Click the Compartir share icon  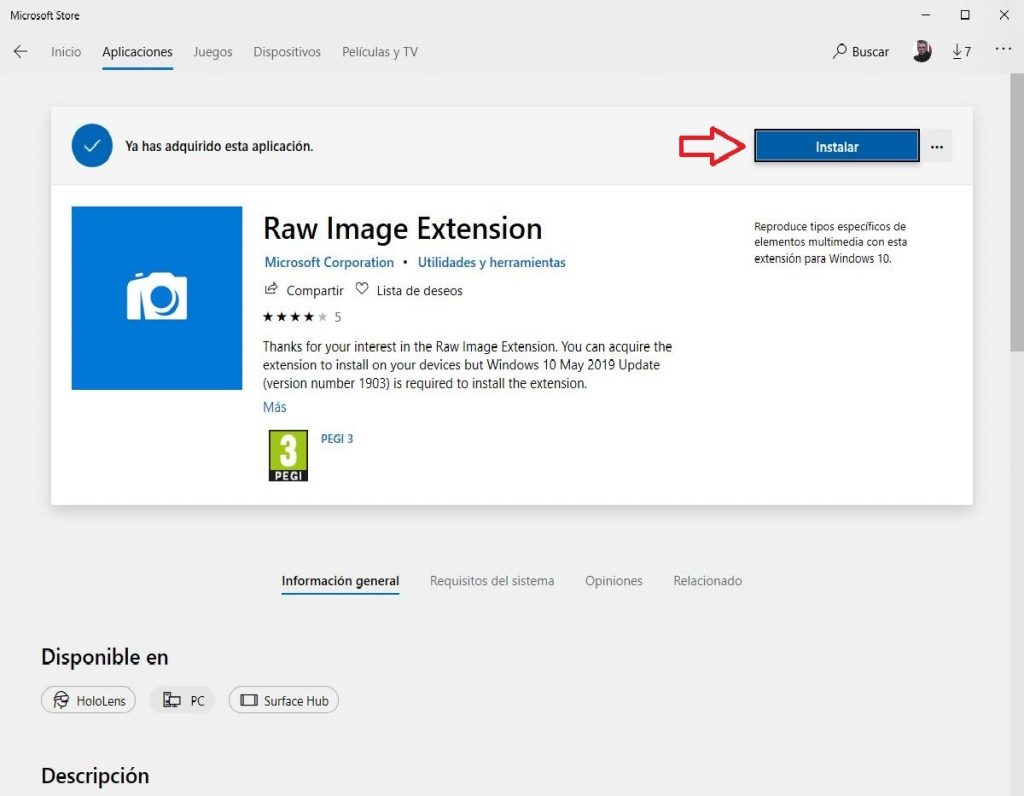pos(271,289)
